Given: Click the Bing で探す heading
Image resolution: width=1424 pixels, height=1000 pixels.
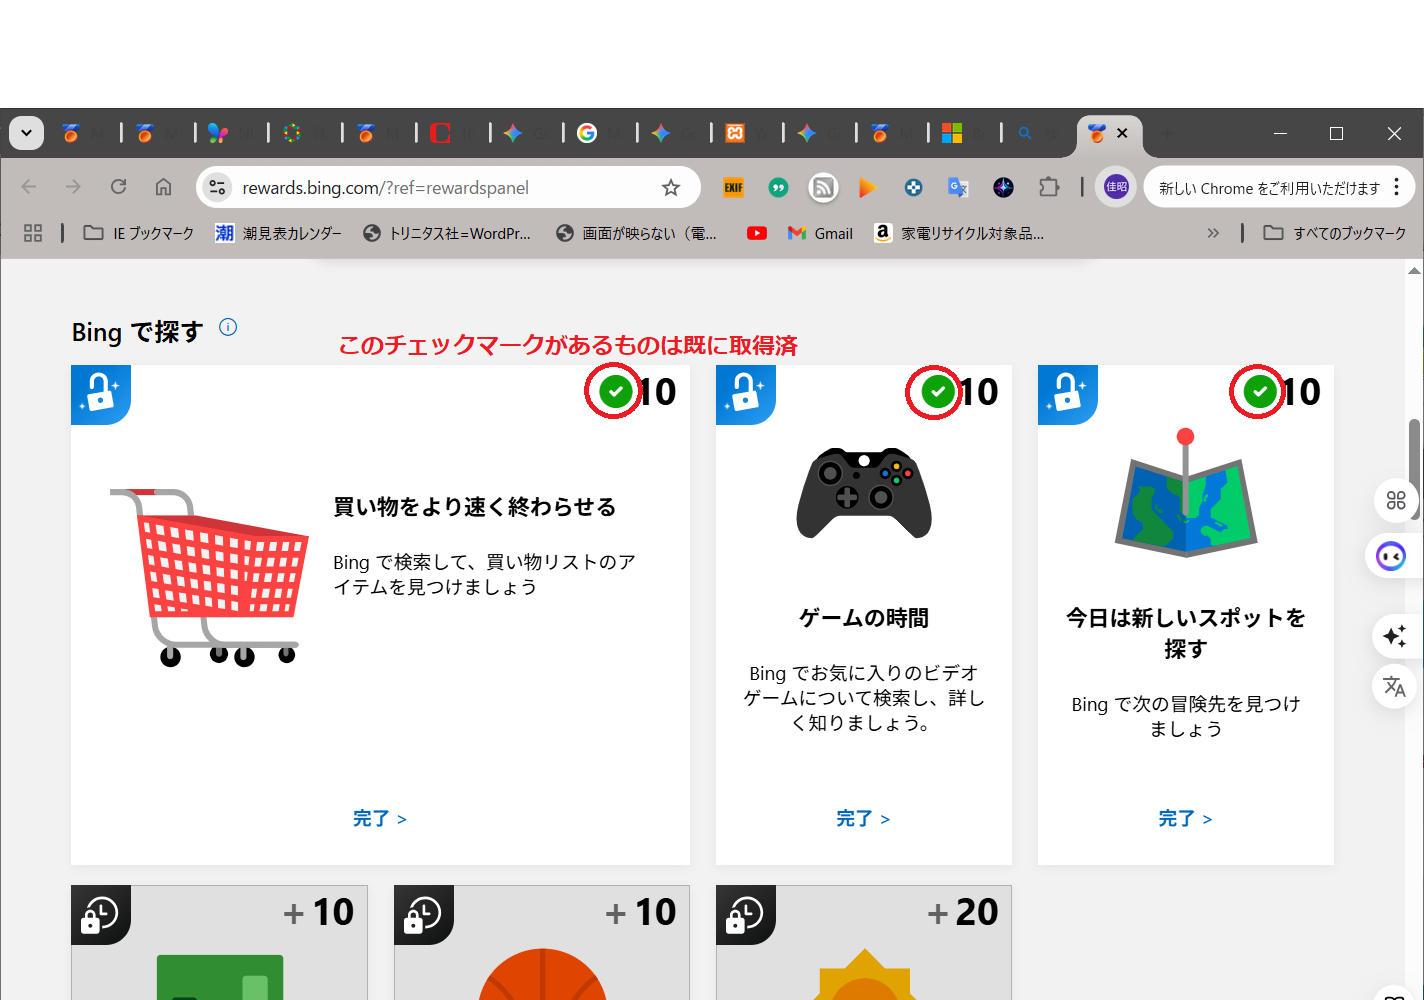Looking at the screenshot, I should (x=137, y=332).
